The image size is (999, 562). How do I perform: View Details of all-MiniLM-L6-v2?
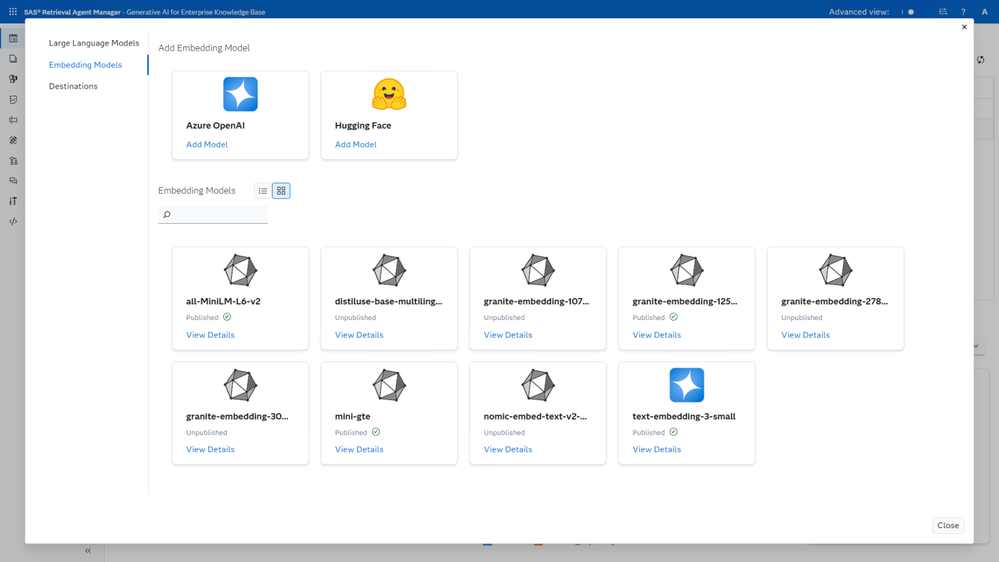(x=210, y=335)
